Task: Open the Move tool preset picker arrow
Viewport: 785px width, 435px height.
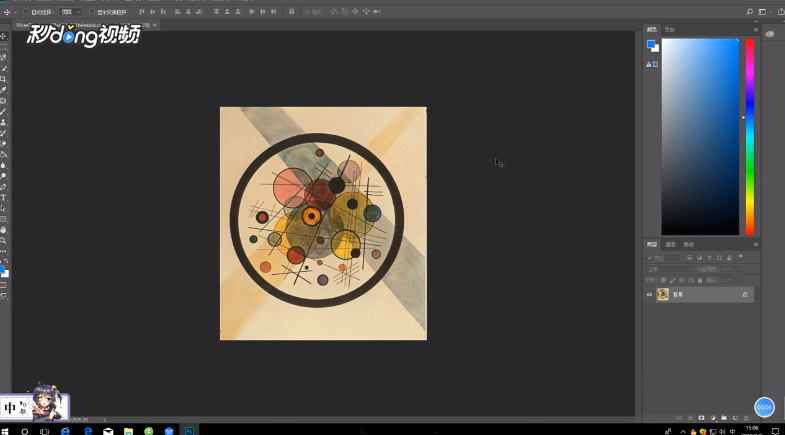Action: tap(16, 12)
